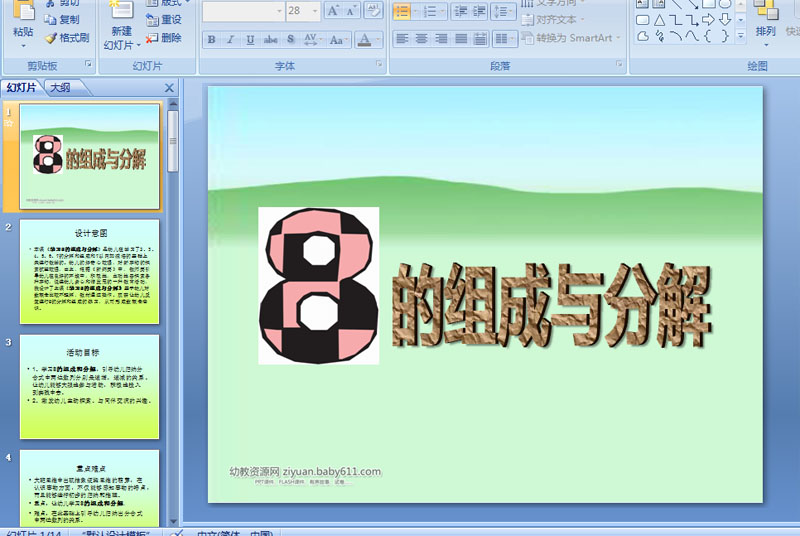Viewport: 800px width, 536px height.
Task: Toggle bold formatting
Action: (211, 39)
